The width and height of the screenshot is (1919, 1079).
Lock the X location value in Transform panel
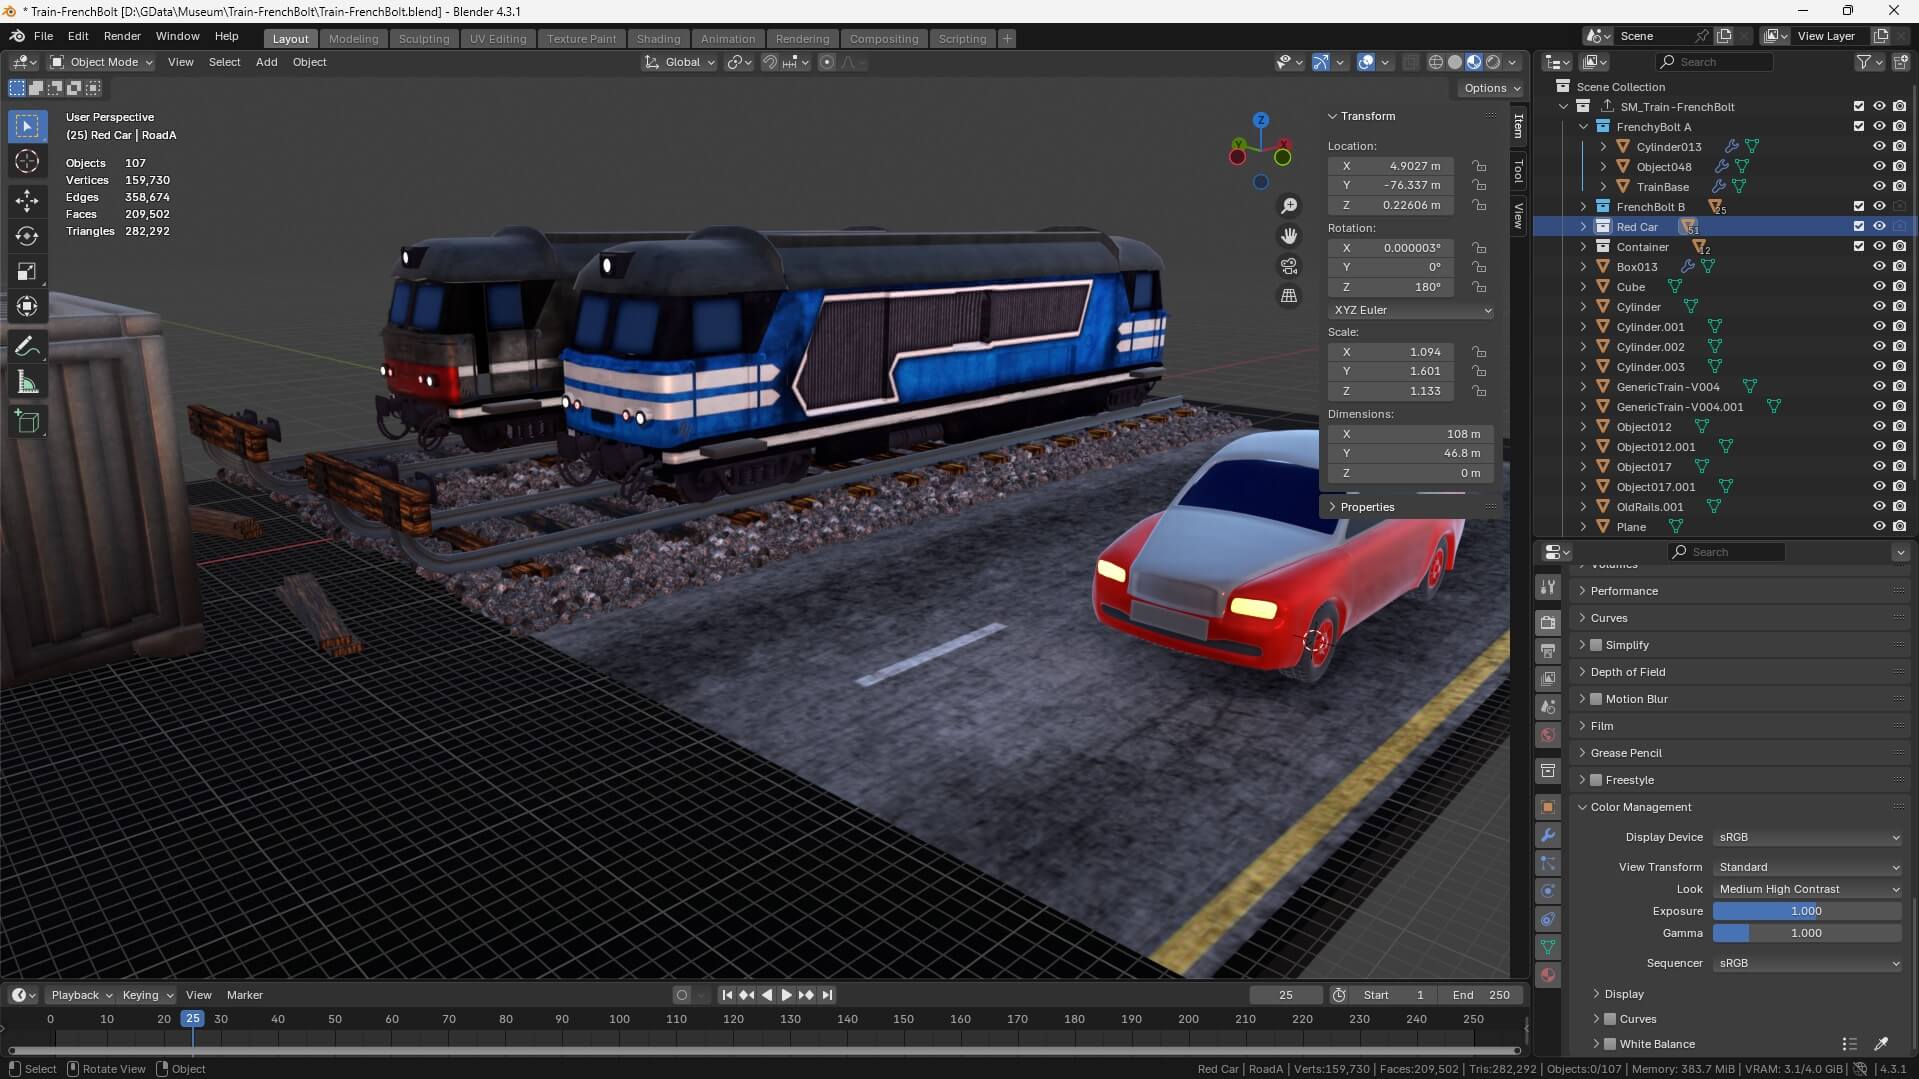tap(1479, 166)
